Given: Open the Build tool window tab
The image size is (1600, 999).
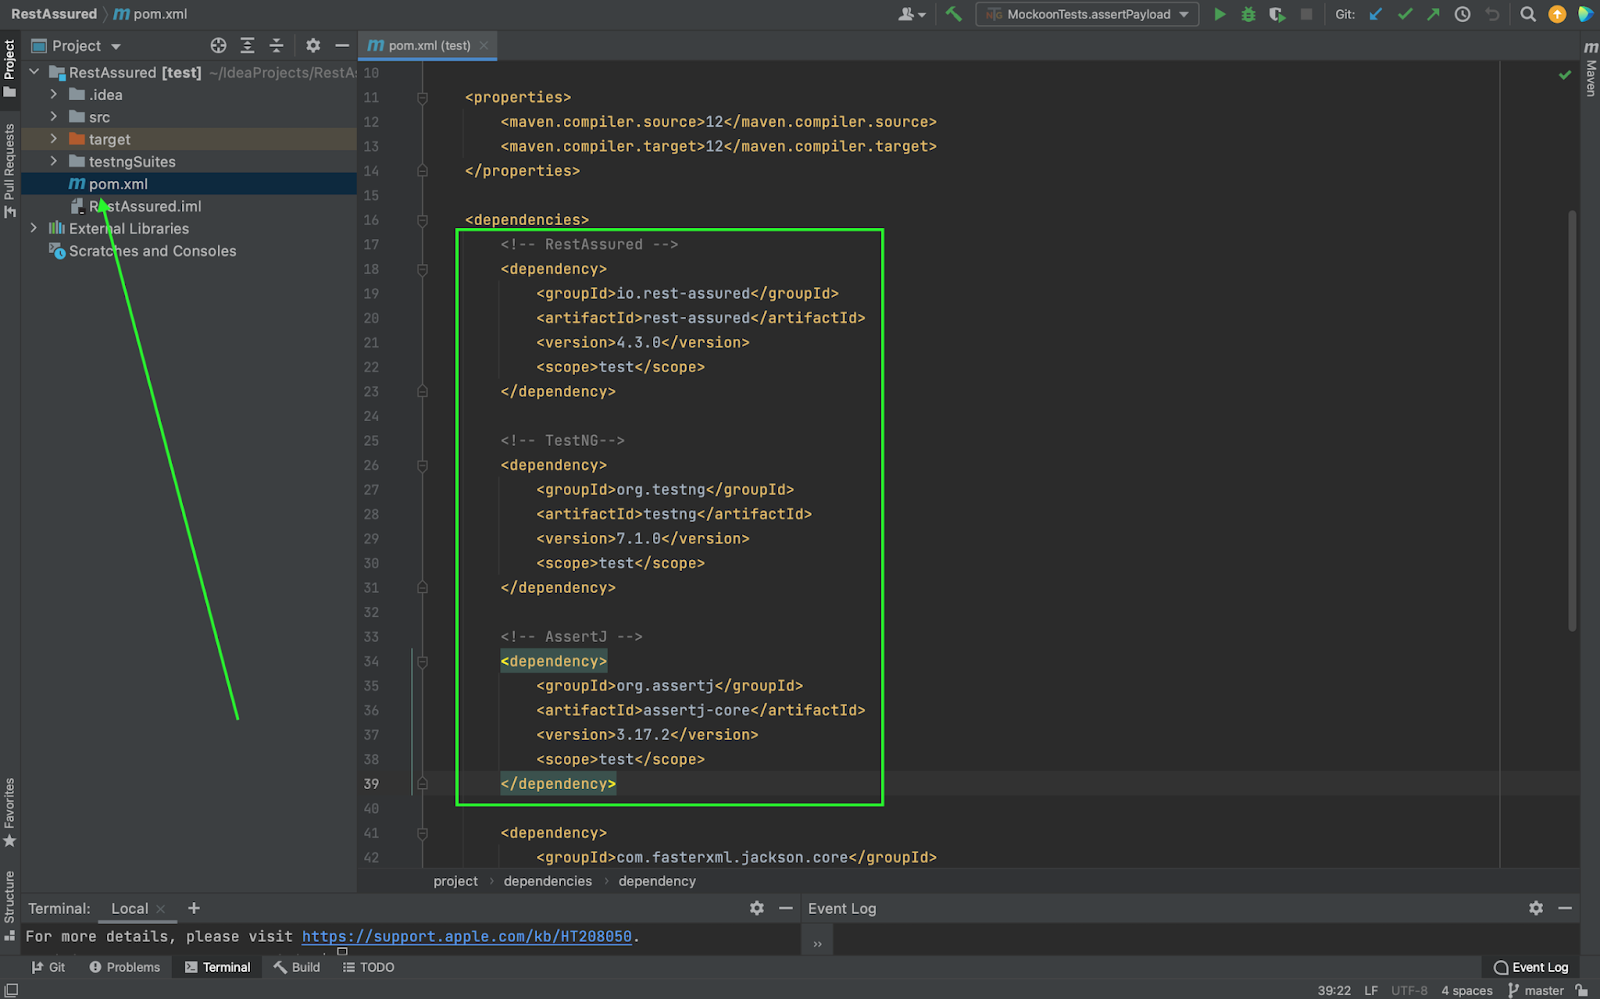Looking at the screenshot, I should click(x=296, y=967).
